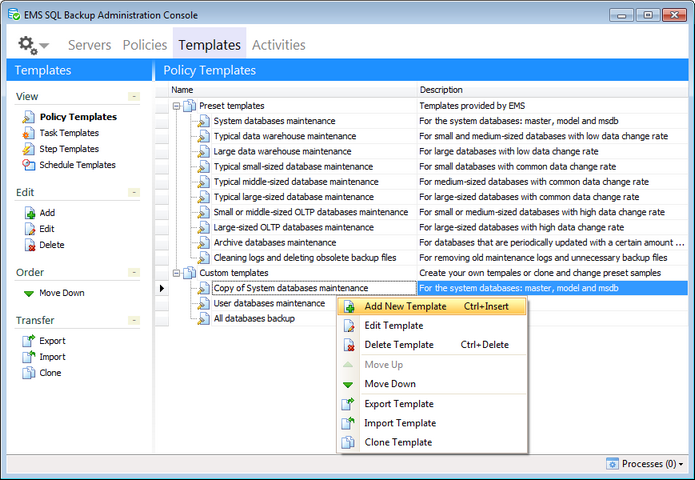This screenshot has width=695, height=480.
Task: Click icon beside All databases backup
Action: (204, 319)
